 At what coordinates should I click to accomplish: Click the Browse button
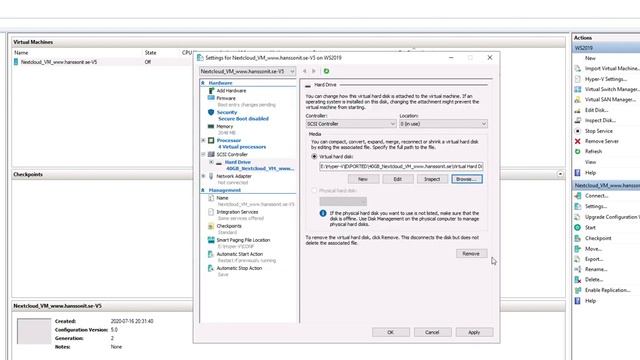pyautogui.click(x=467, y=179)
